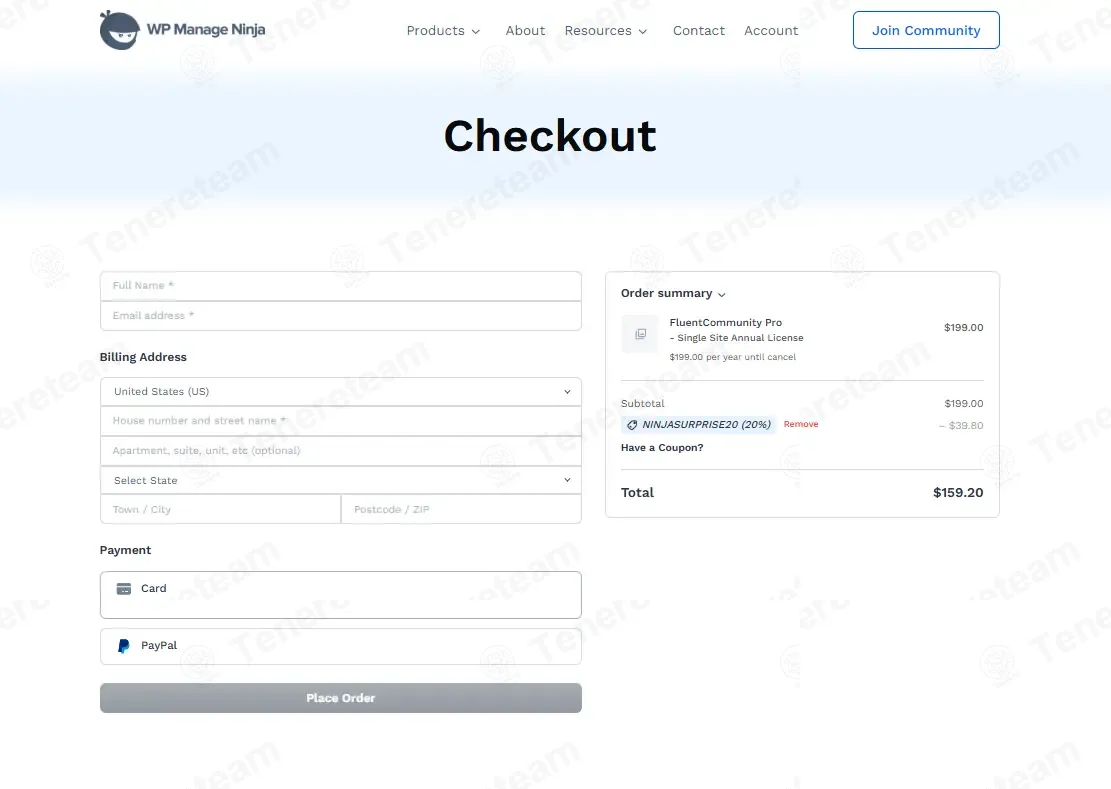
Task: Click the FluentCommunity Pro product thumbnail
Action: (640, 334)
